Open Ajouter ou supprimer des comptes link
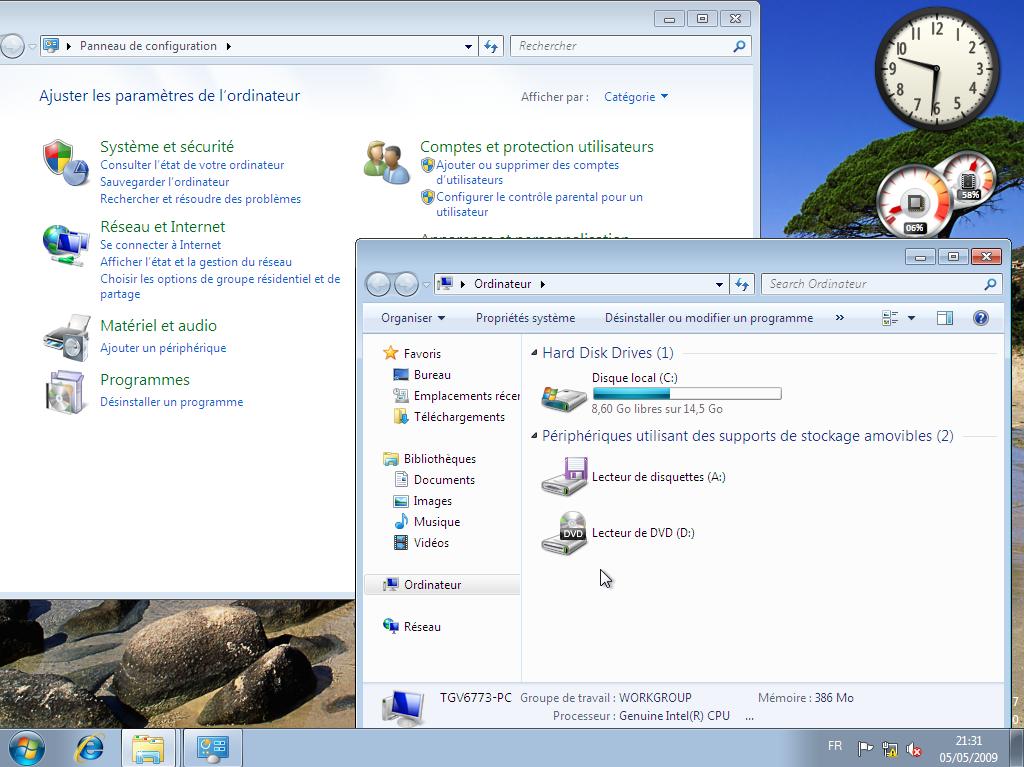 [x=528, y=172]
